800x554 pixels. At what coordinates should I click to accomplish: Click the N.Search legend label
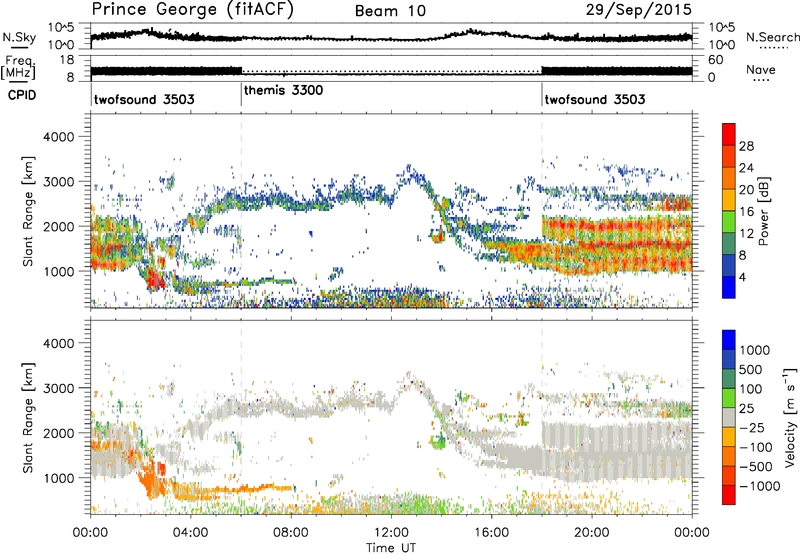tap(772, 37)
